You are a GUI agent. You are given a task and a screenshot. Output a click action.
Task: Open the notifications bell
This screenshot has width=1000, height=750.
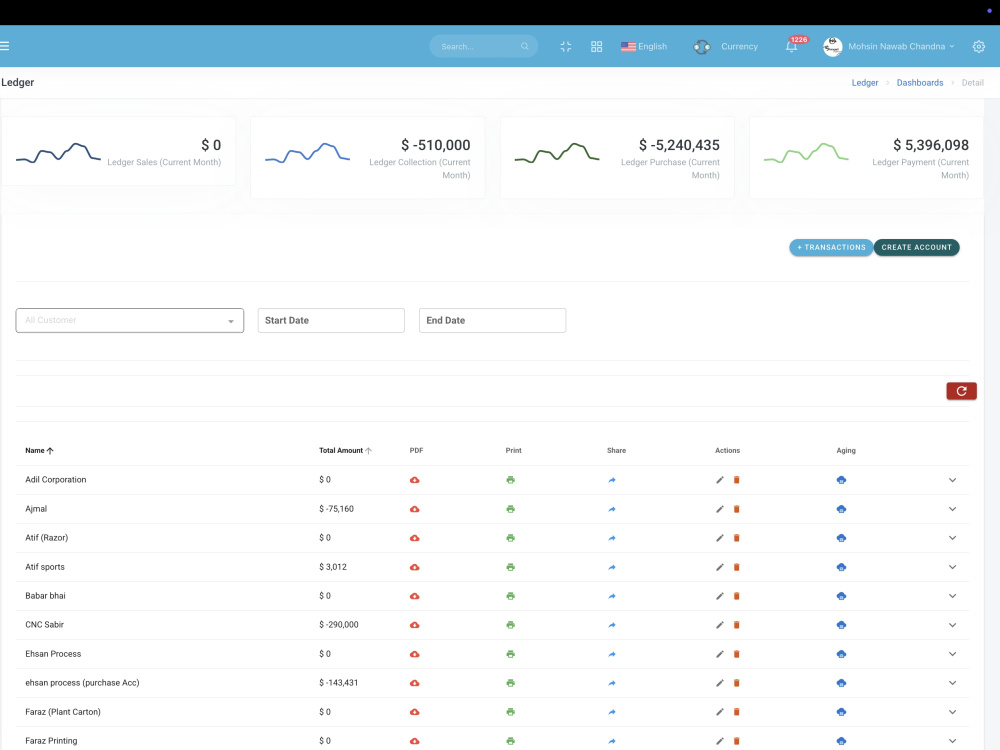[791, 47]
